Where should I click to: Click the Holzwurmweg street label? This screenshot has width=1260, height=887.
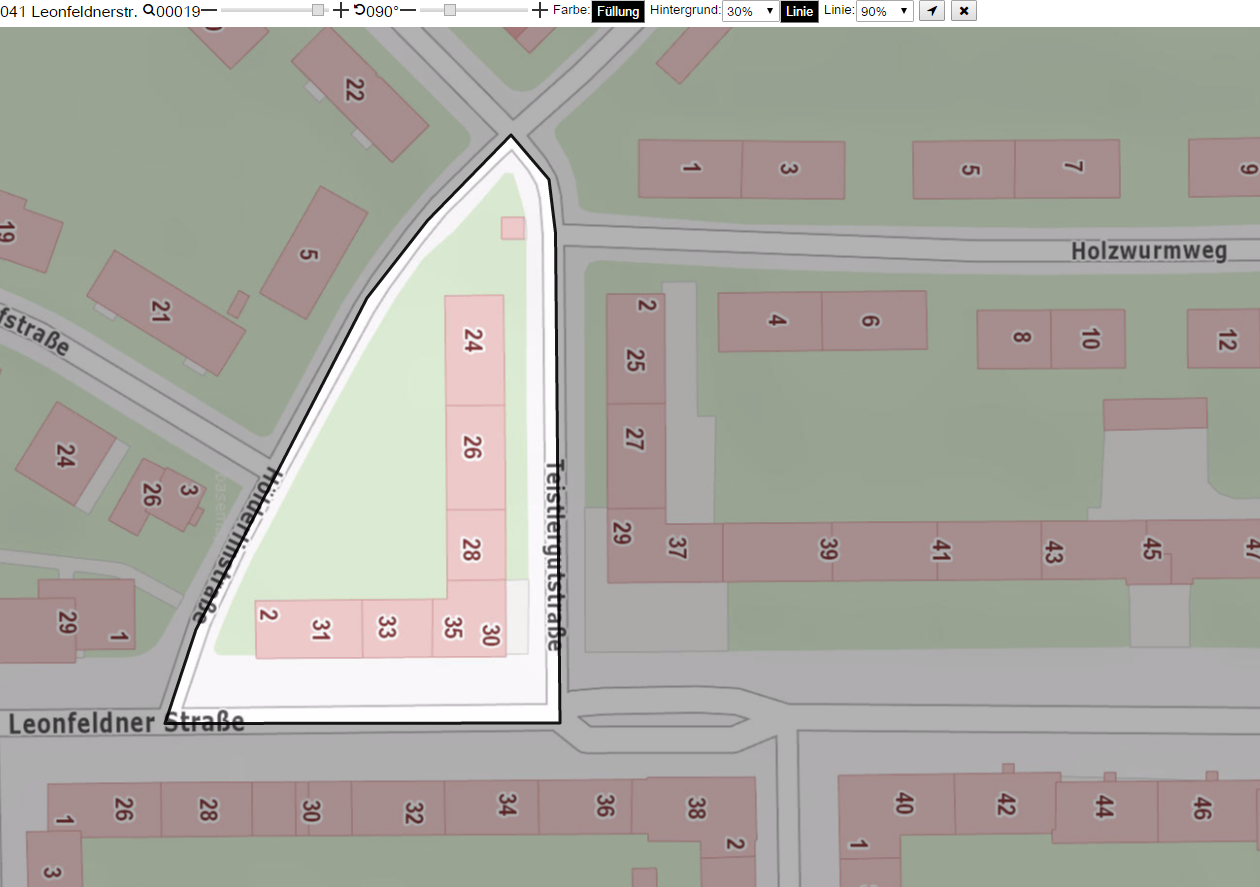click(x=1149, y=251)
